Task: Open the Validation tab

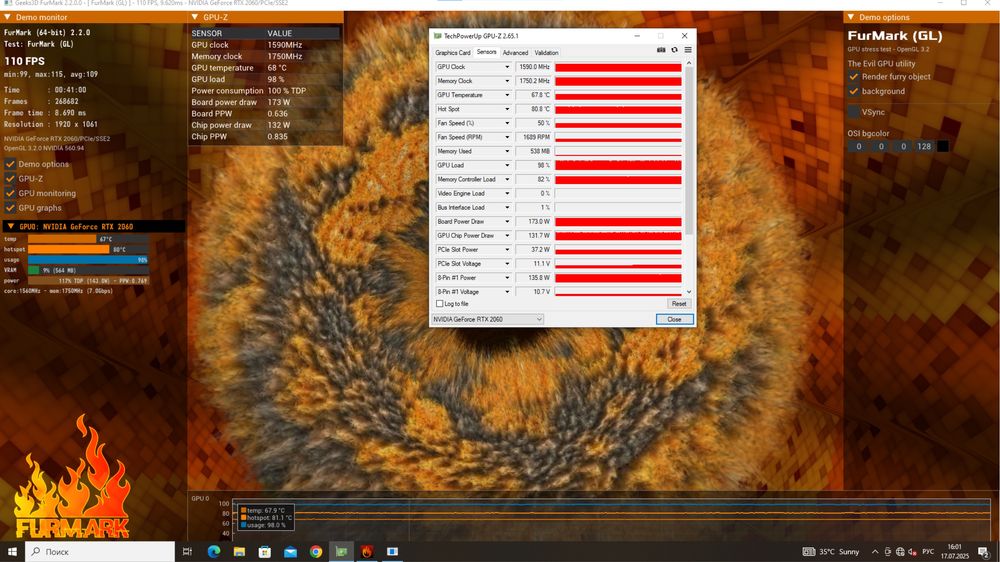Action: click(546, 53)
